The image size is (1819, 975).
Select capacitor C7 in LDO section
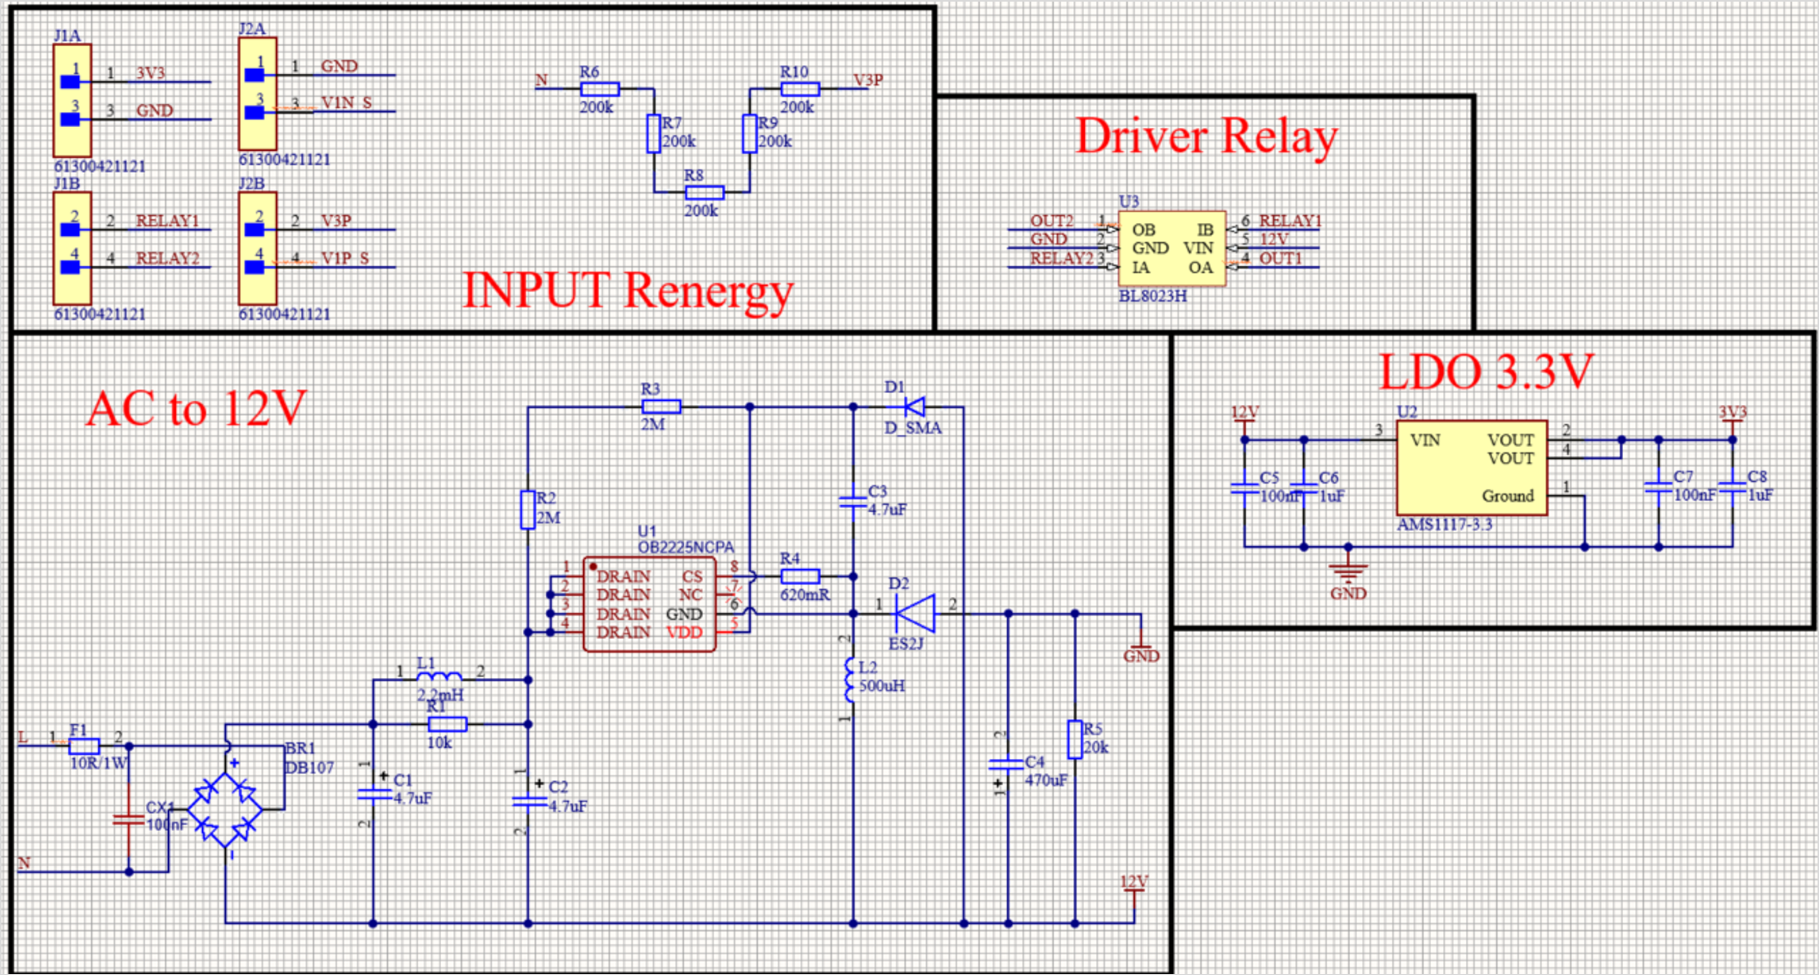[1658, 488]
